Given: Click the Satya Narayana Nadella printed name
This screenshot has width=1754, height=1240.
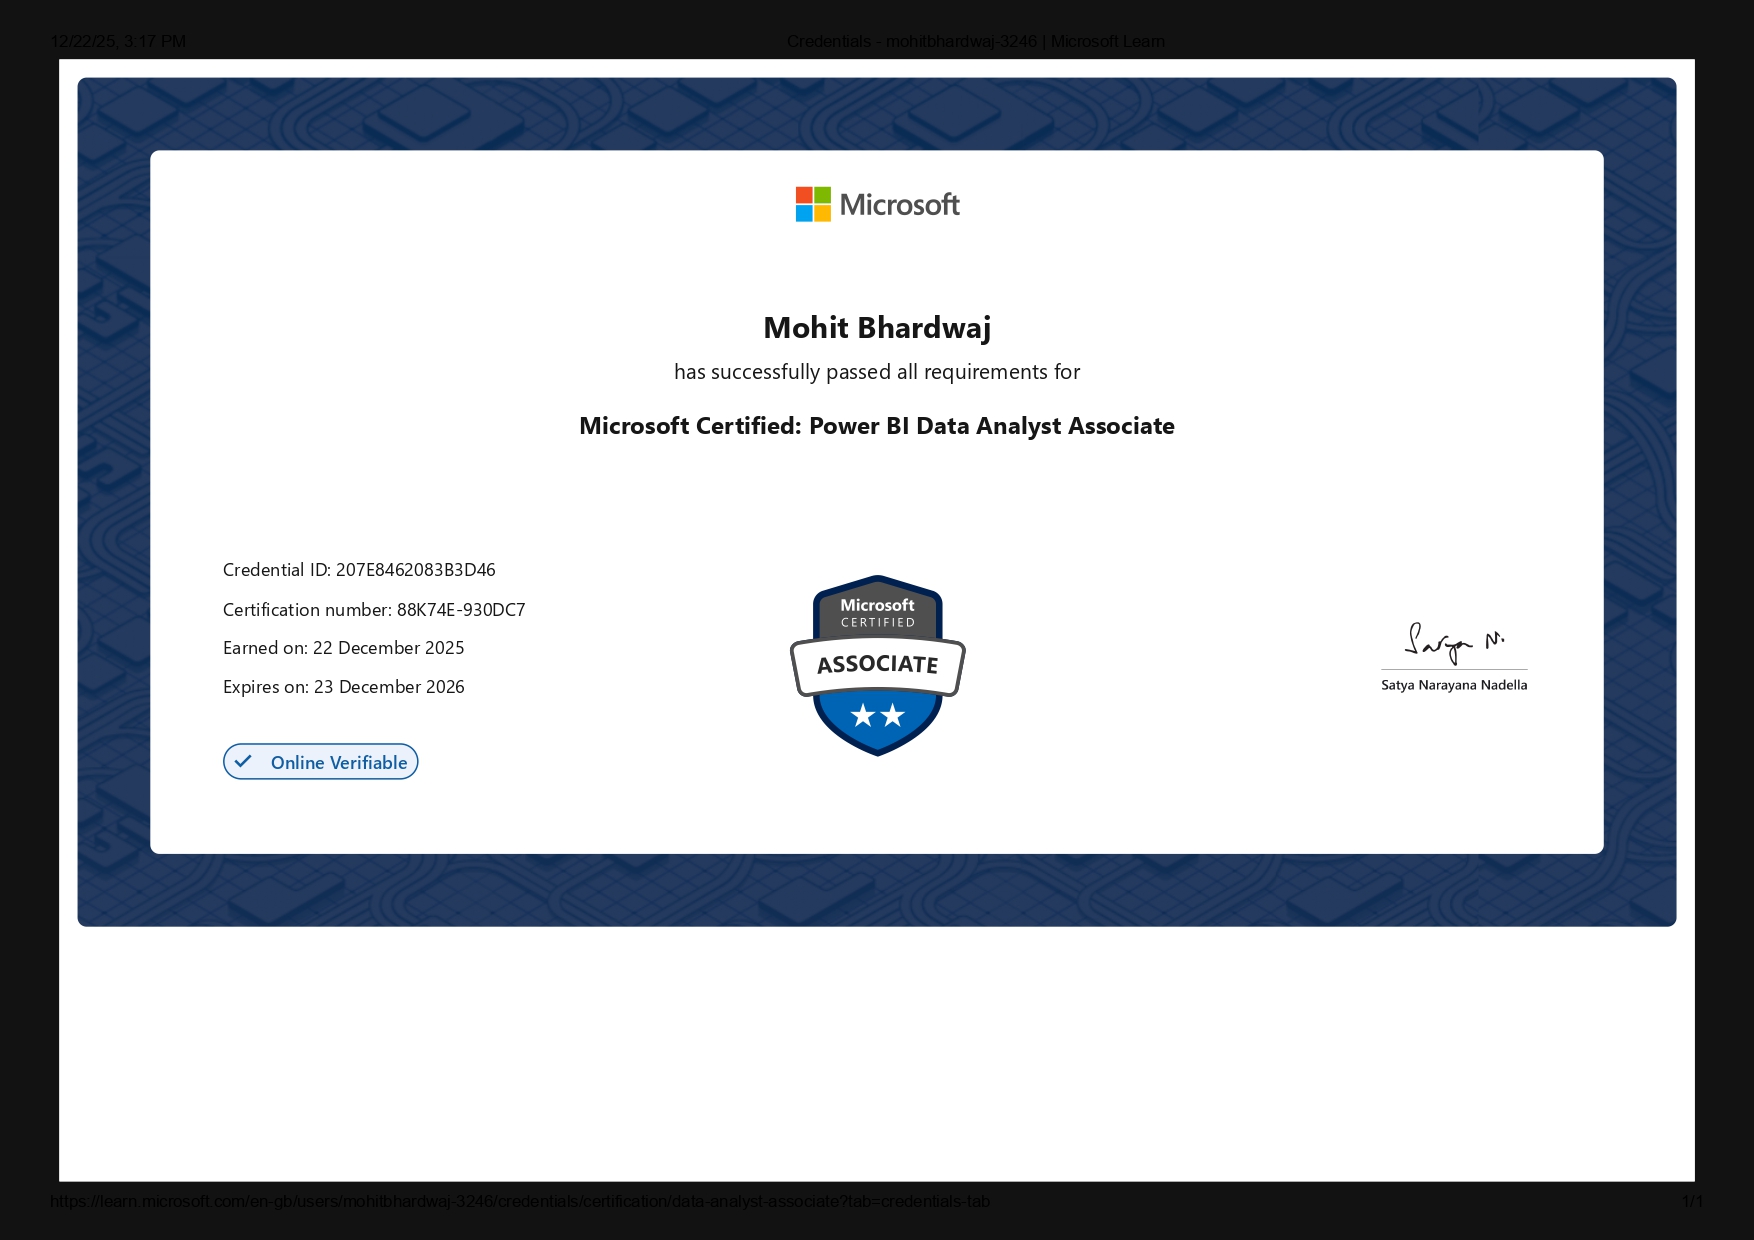Looking at the screenshot, I should [x=1454, y=685].
